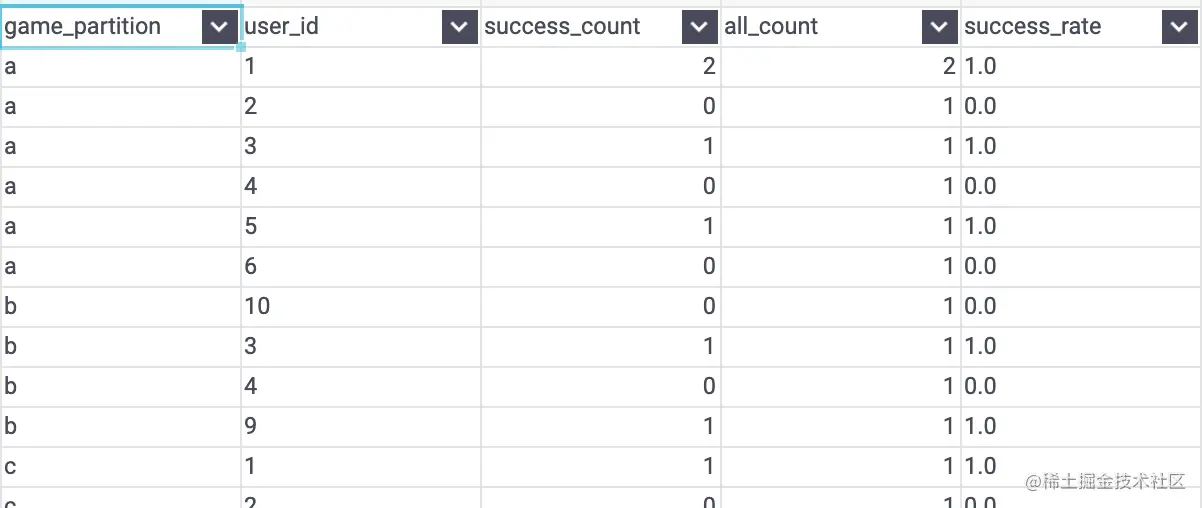Select the game_partition header cell

[120, 28]
